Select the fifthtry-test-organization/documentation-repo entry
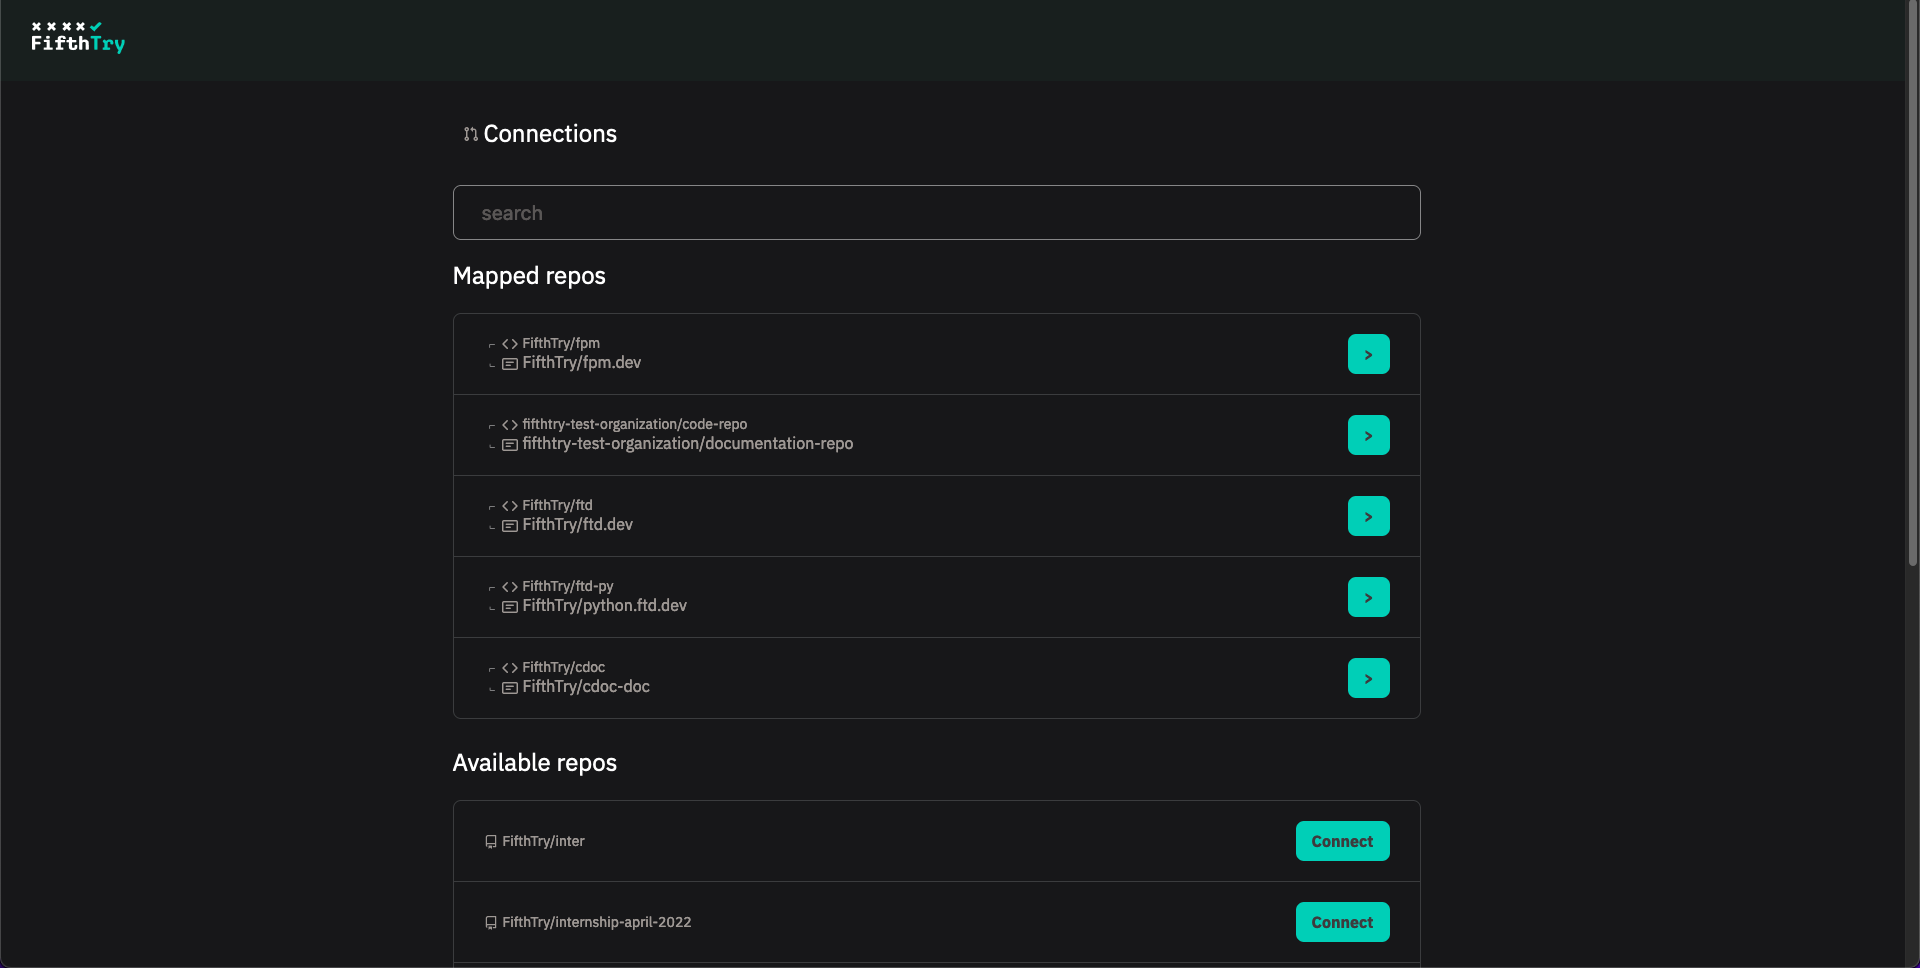 (687, 444)
